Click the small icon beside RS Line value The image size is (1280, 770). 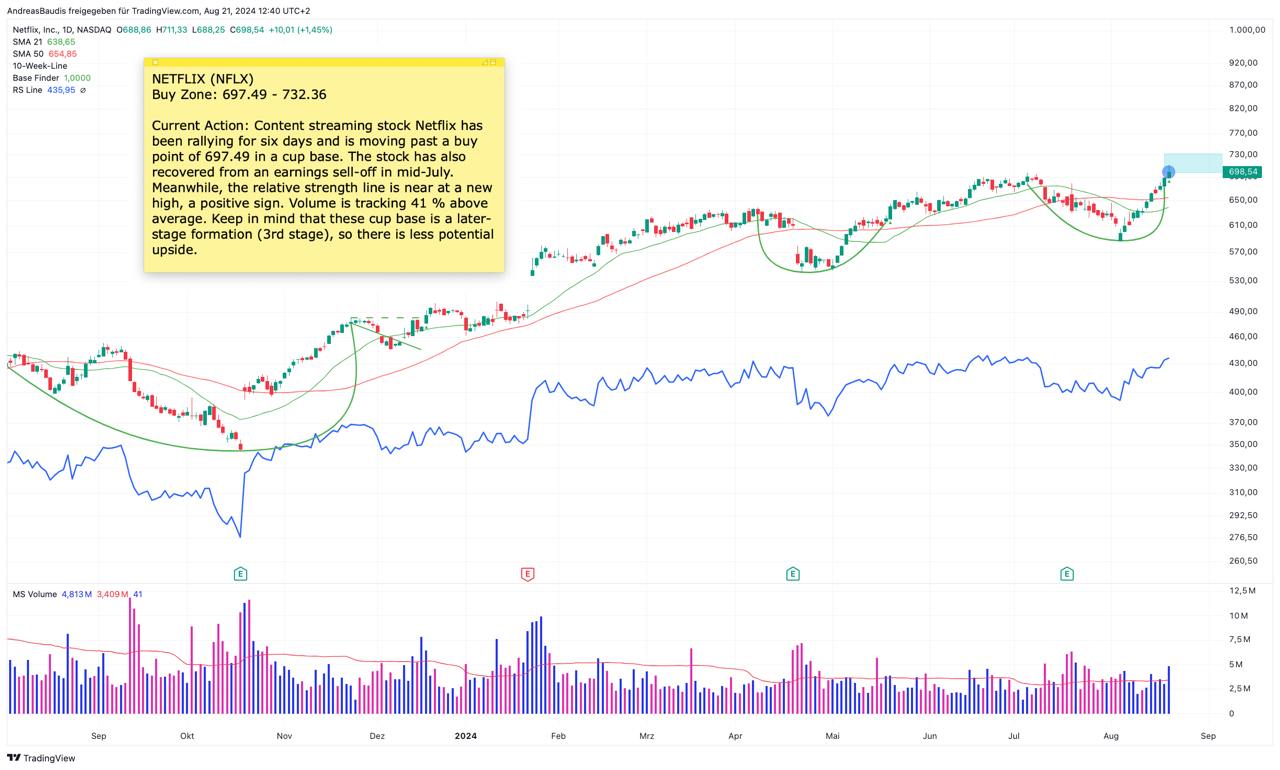pos(83,90)
